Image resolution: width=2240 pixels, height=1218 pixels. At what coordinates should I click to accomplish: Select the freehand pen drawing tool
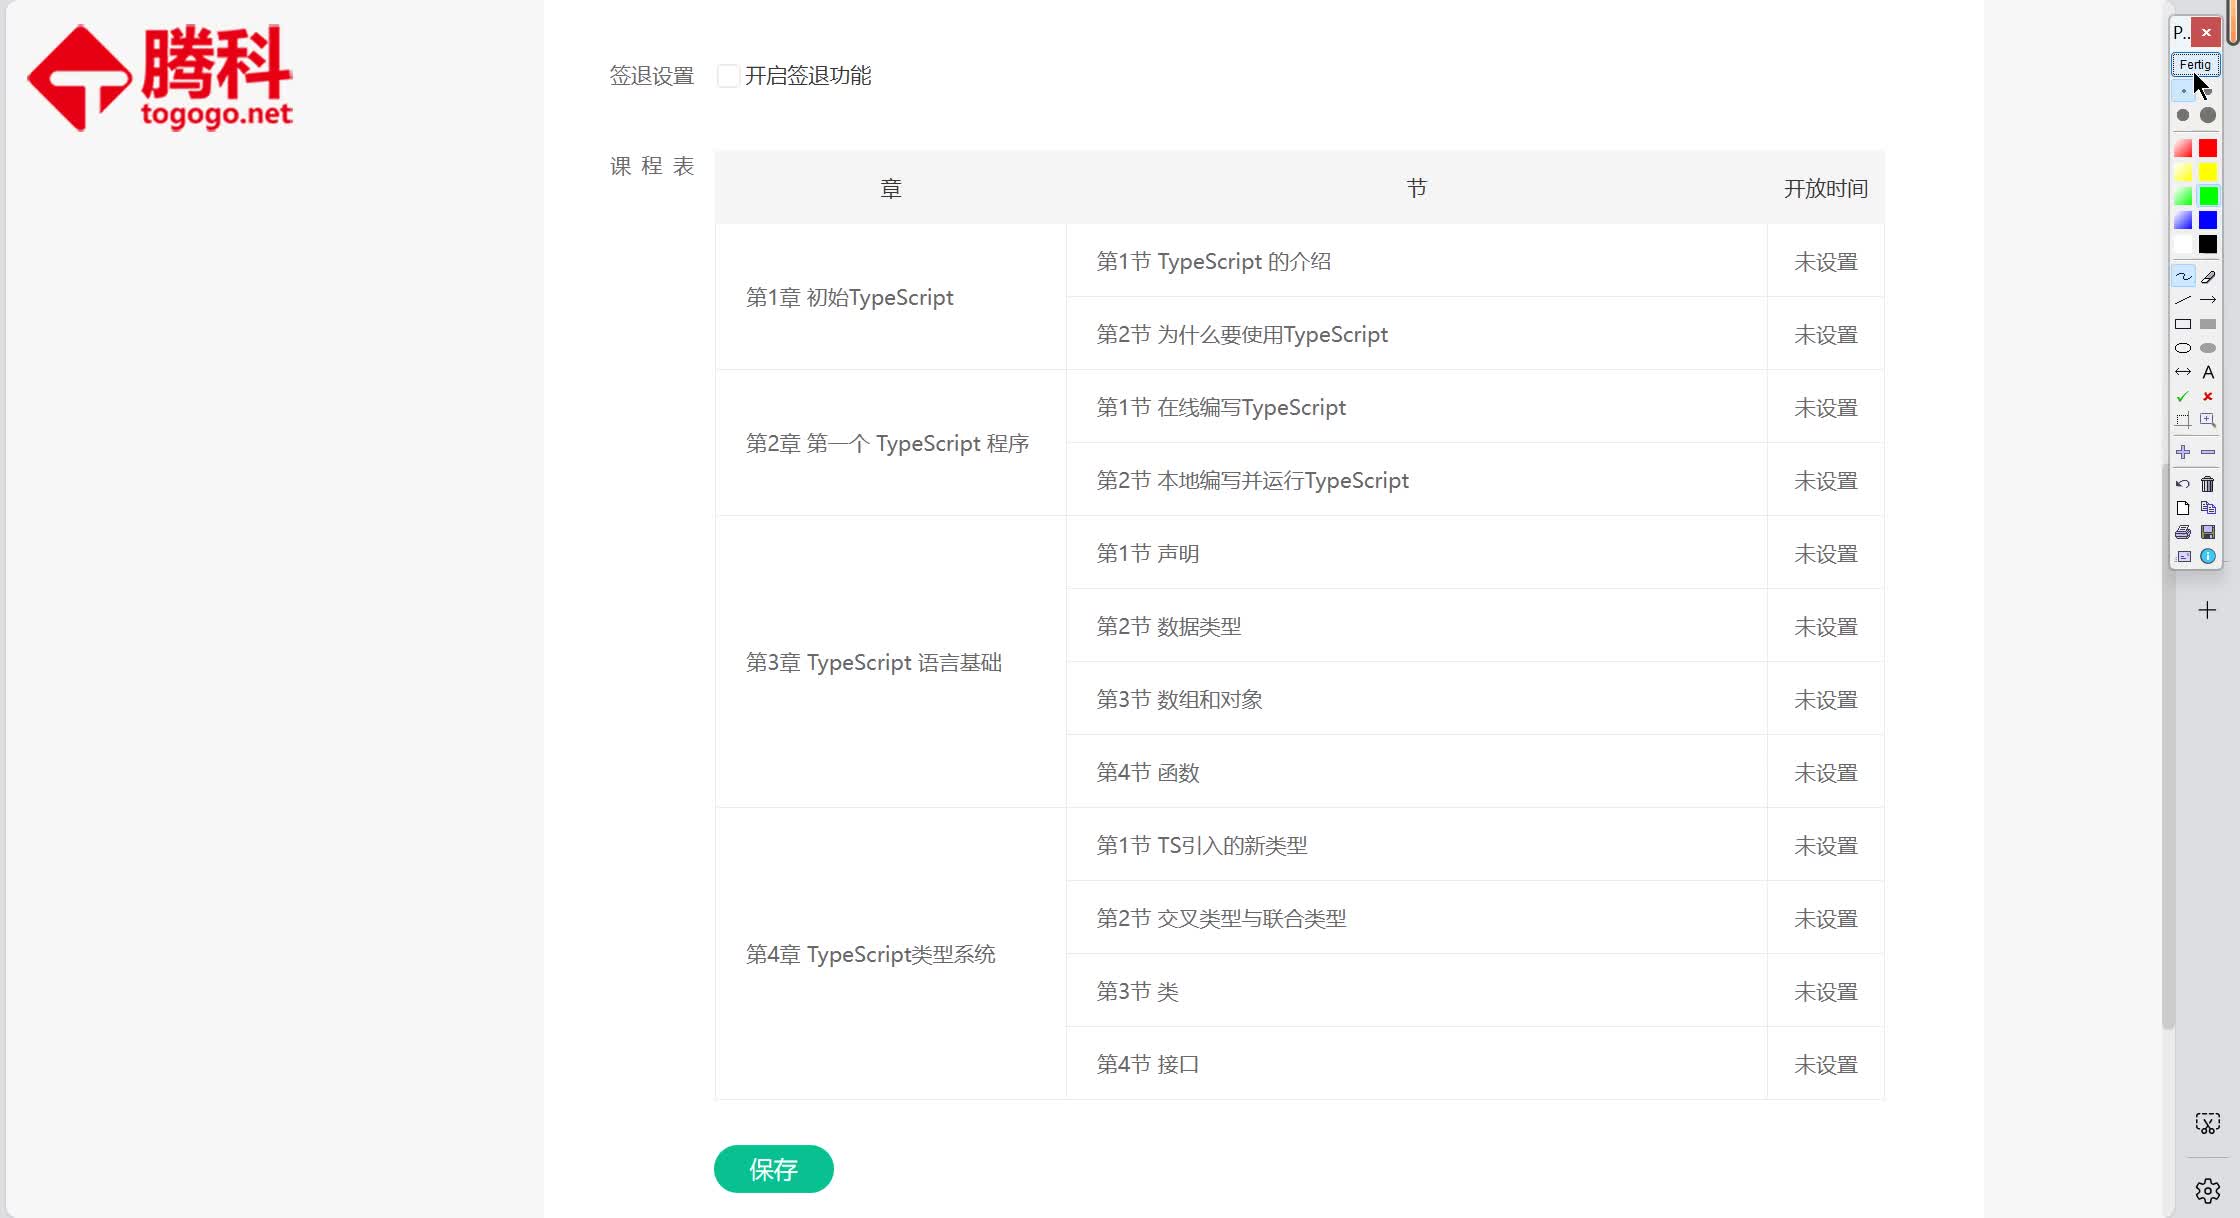click(2183, 276)
